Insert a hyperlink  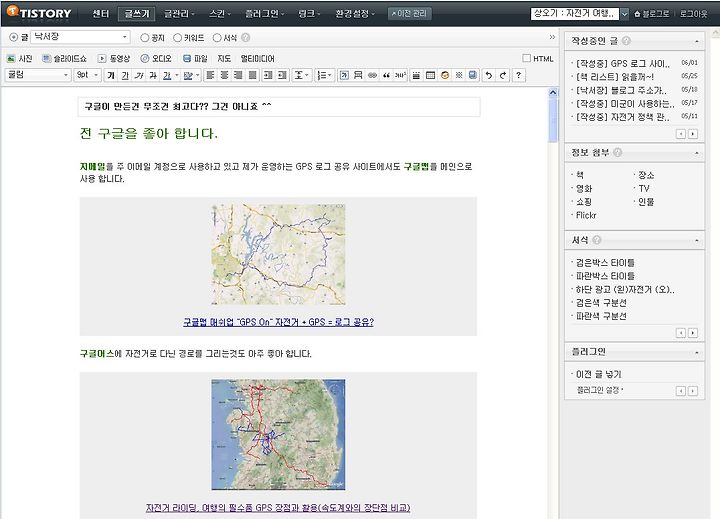tap(372, 75)
